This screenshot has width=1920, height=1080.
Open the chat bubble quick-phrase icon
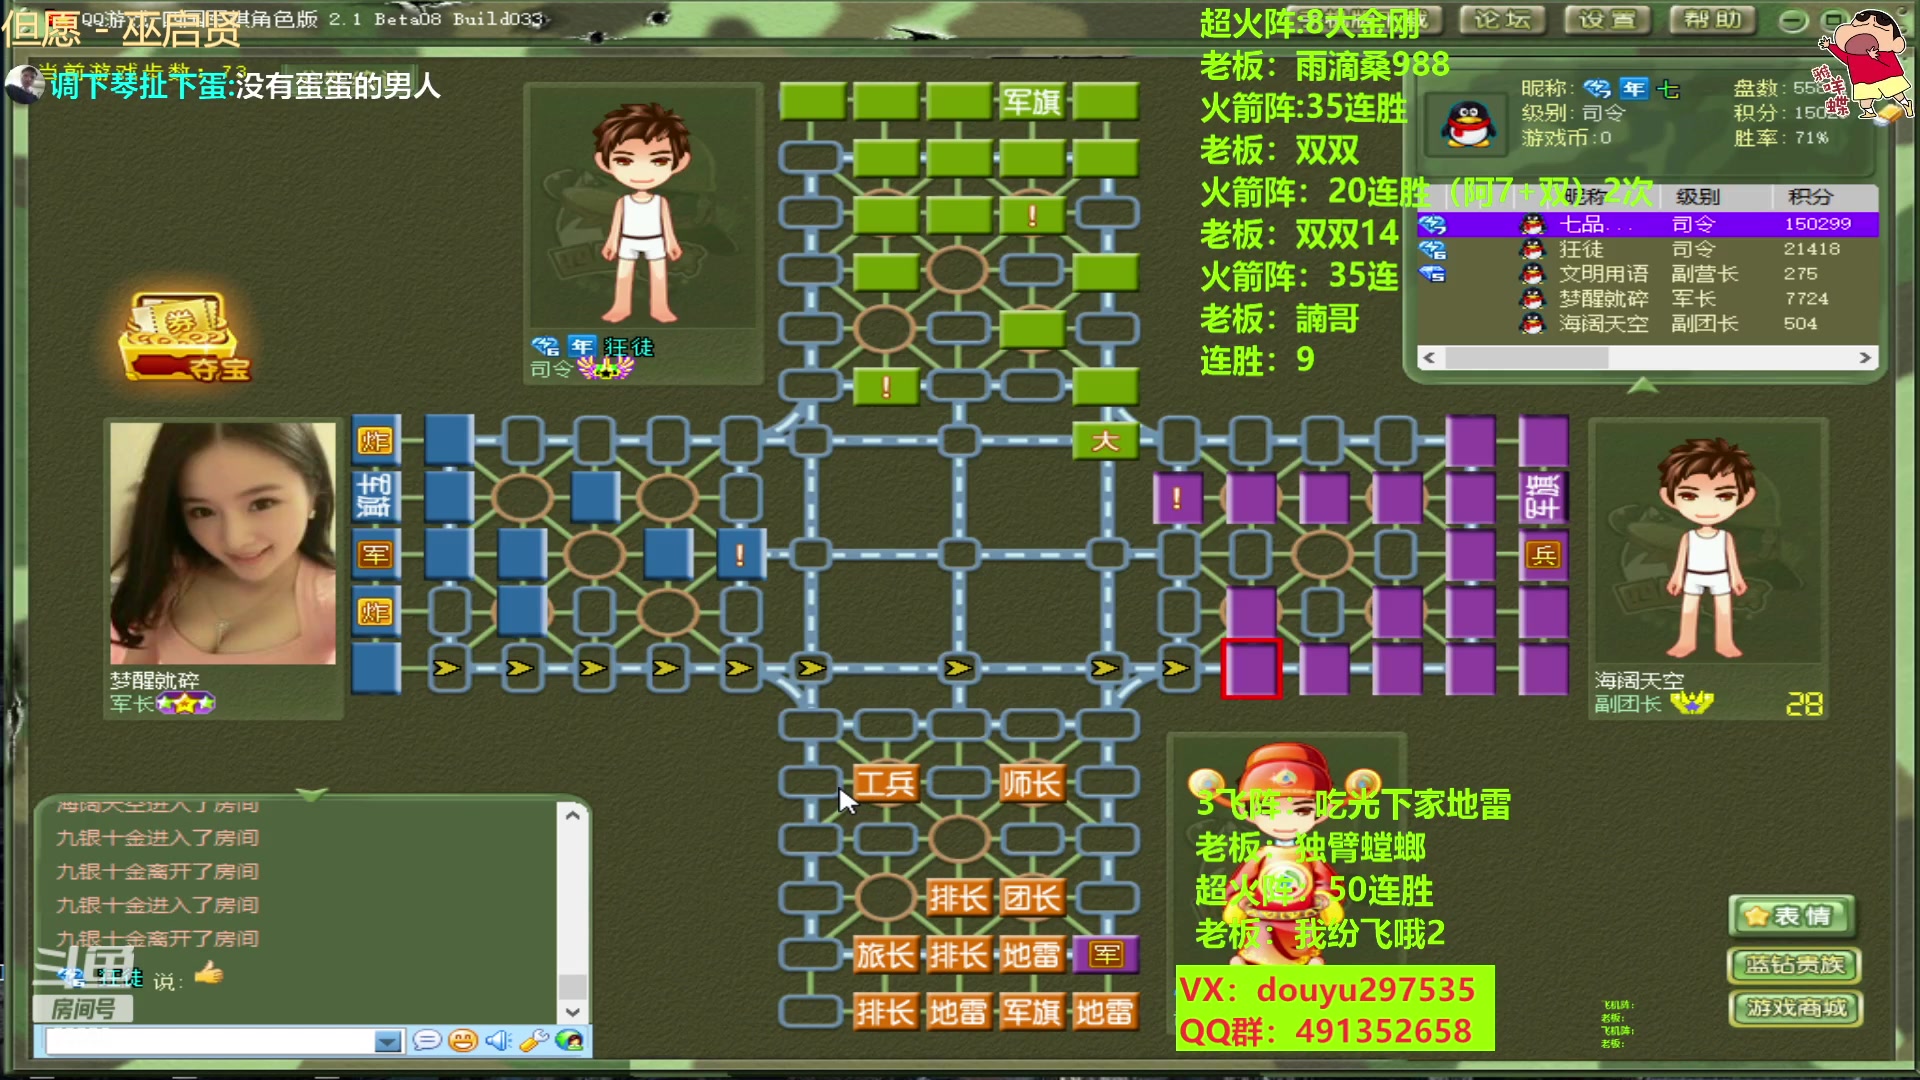[x=427, y=1041]
